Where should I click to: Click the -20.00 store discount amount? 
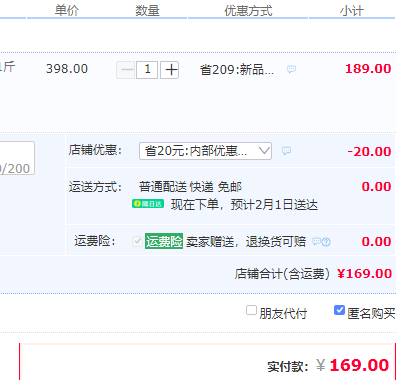(x=369, y=152)
